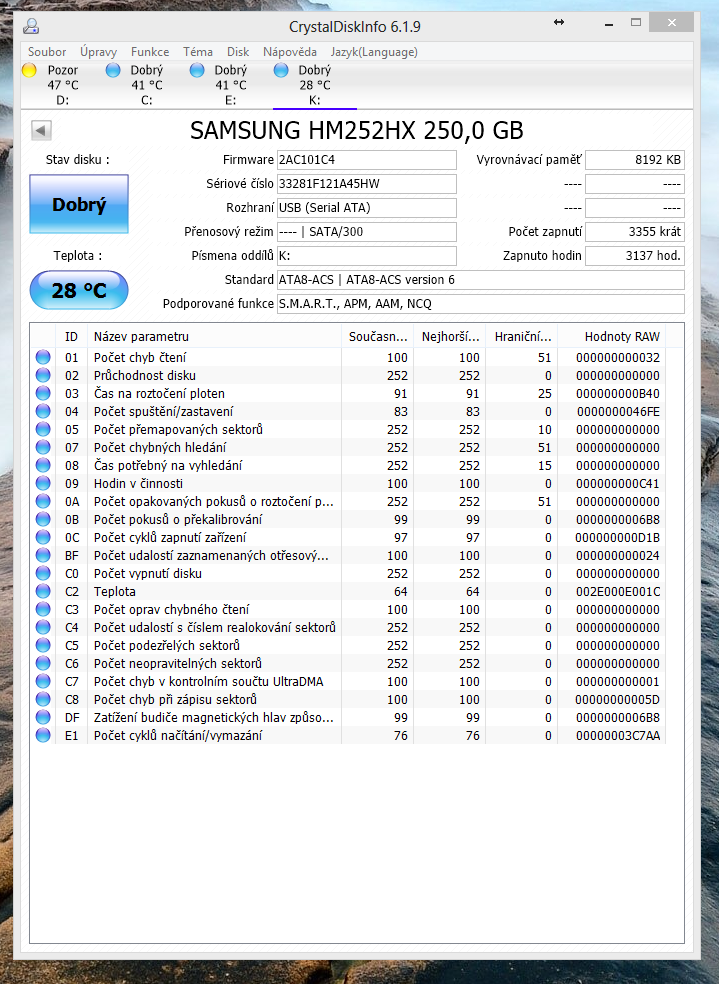Select the Počet chybných hledání row

(x=348, y=447)
